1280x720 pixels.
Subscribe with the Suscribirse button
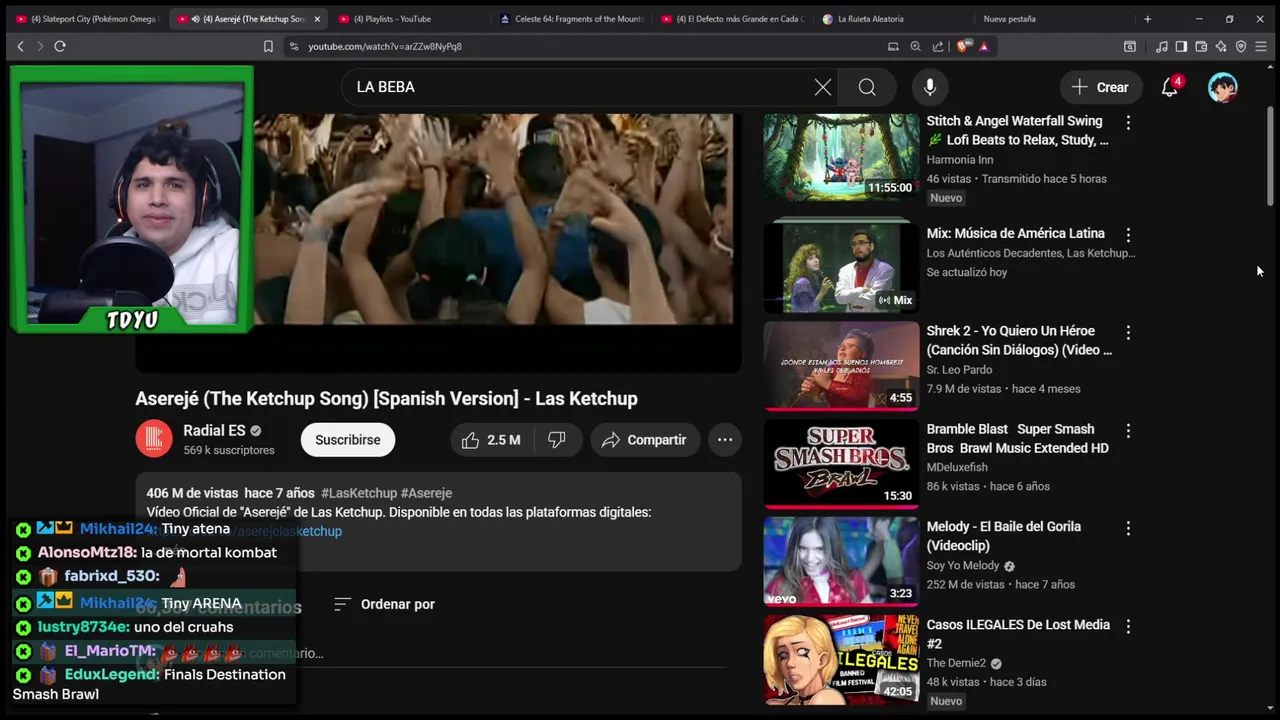click(348, 440)
